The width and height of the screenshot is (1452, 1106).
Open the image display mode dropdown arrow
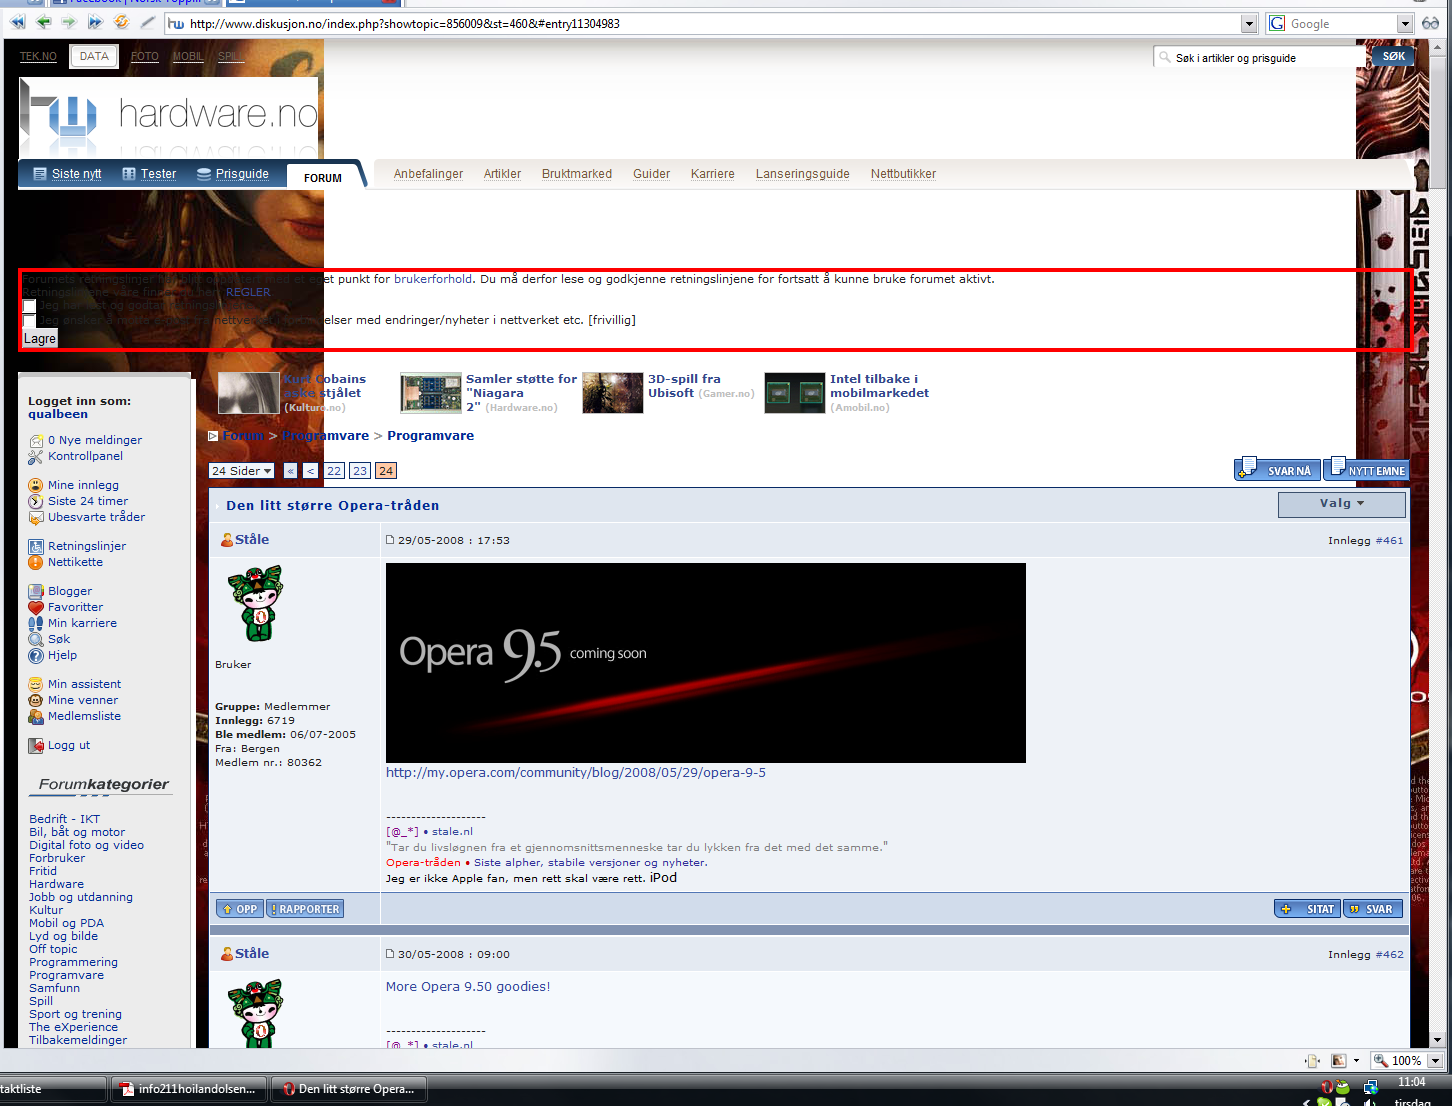point(1356,1061)
